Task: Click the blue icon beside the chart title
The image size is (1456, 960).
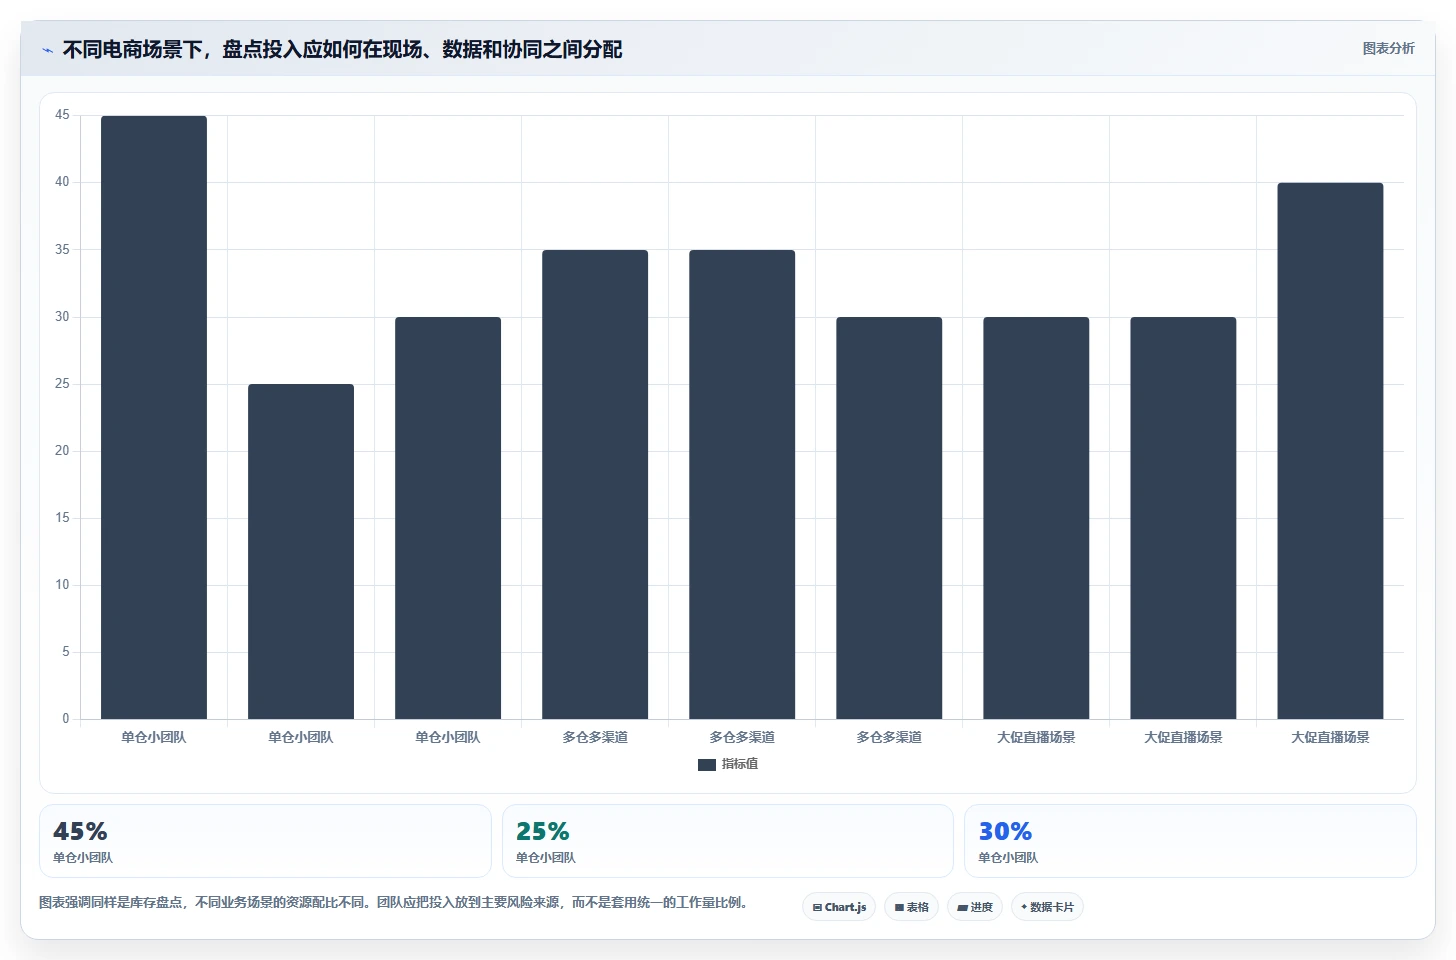Action: pos(47,50)
